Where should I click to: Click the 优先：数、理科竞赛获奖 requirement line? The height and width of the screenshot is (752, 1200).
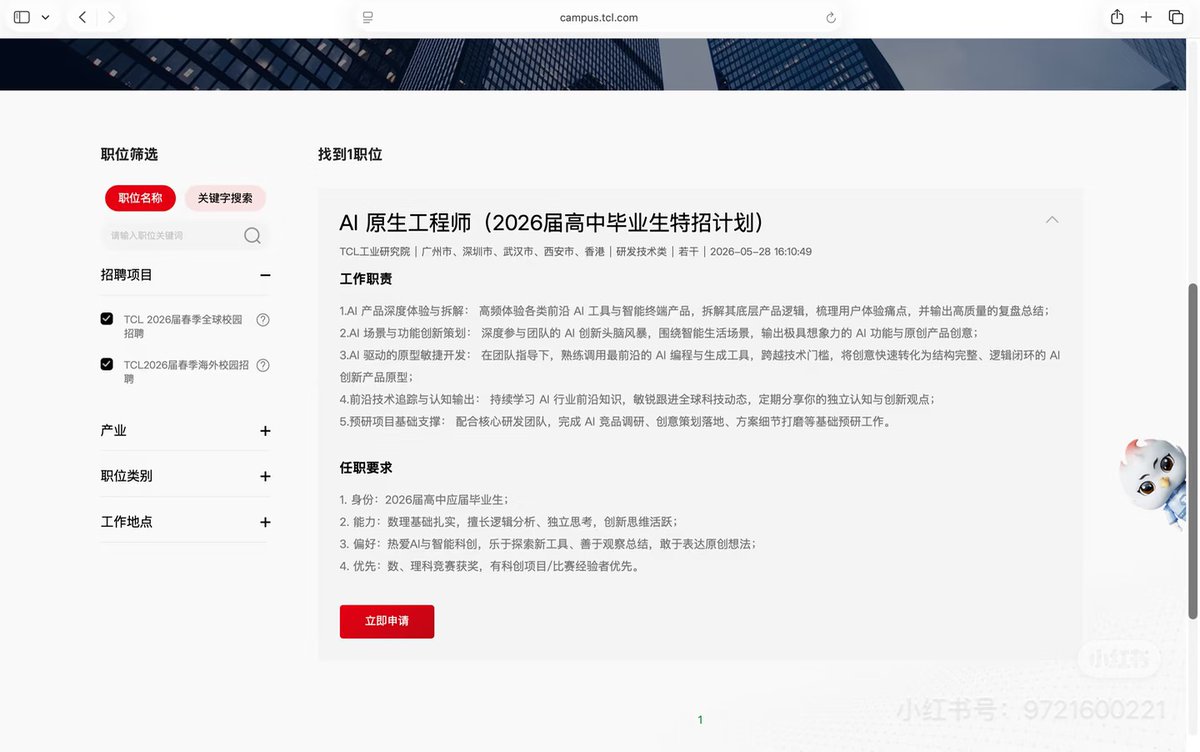(x=489, y=566)
